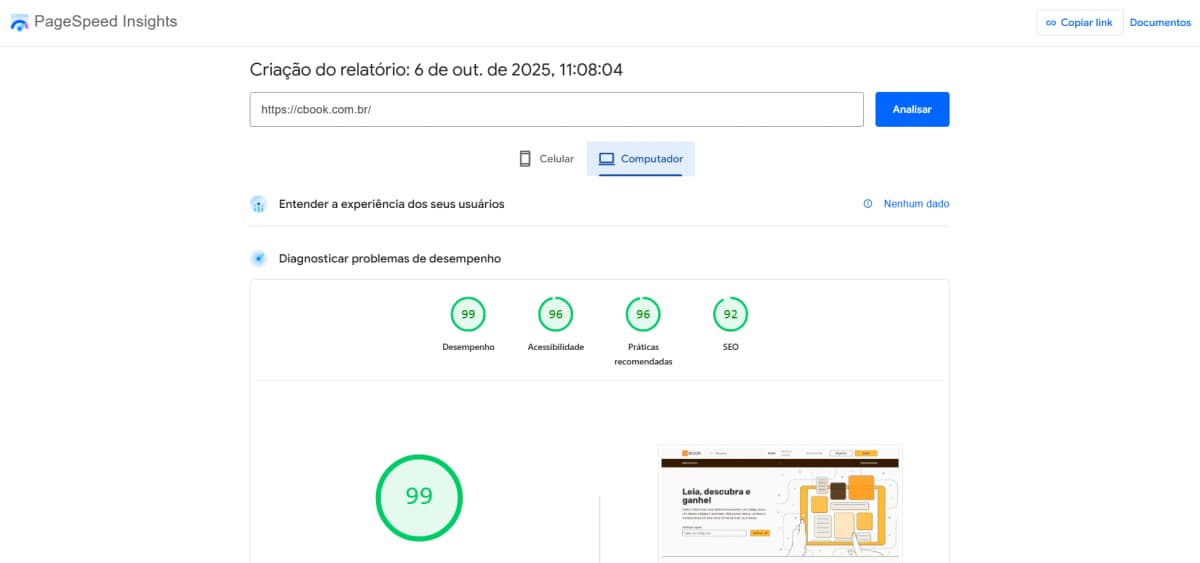1200x563 pixels.
Task: Open the Documentos link
Action: [1160, 22]
